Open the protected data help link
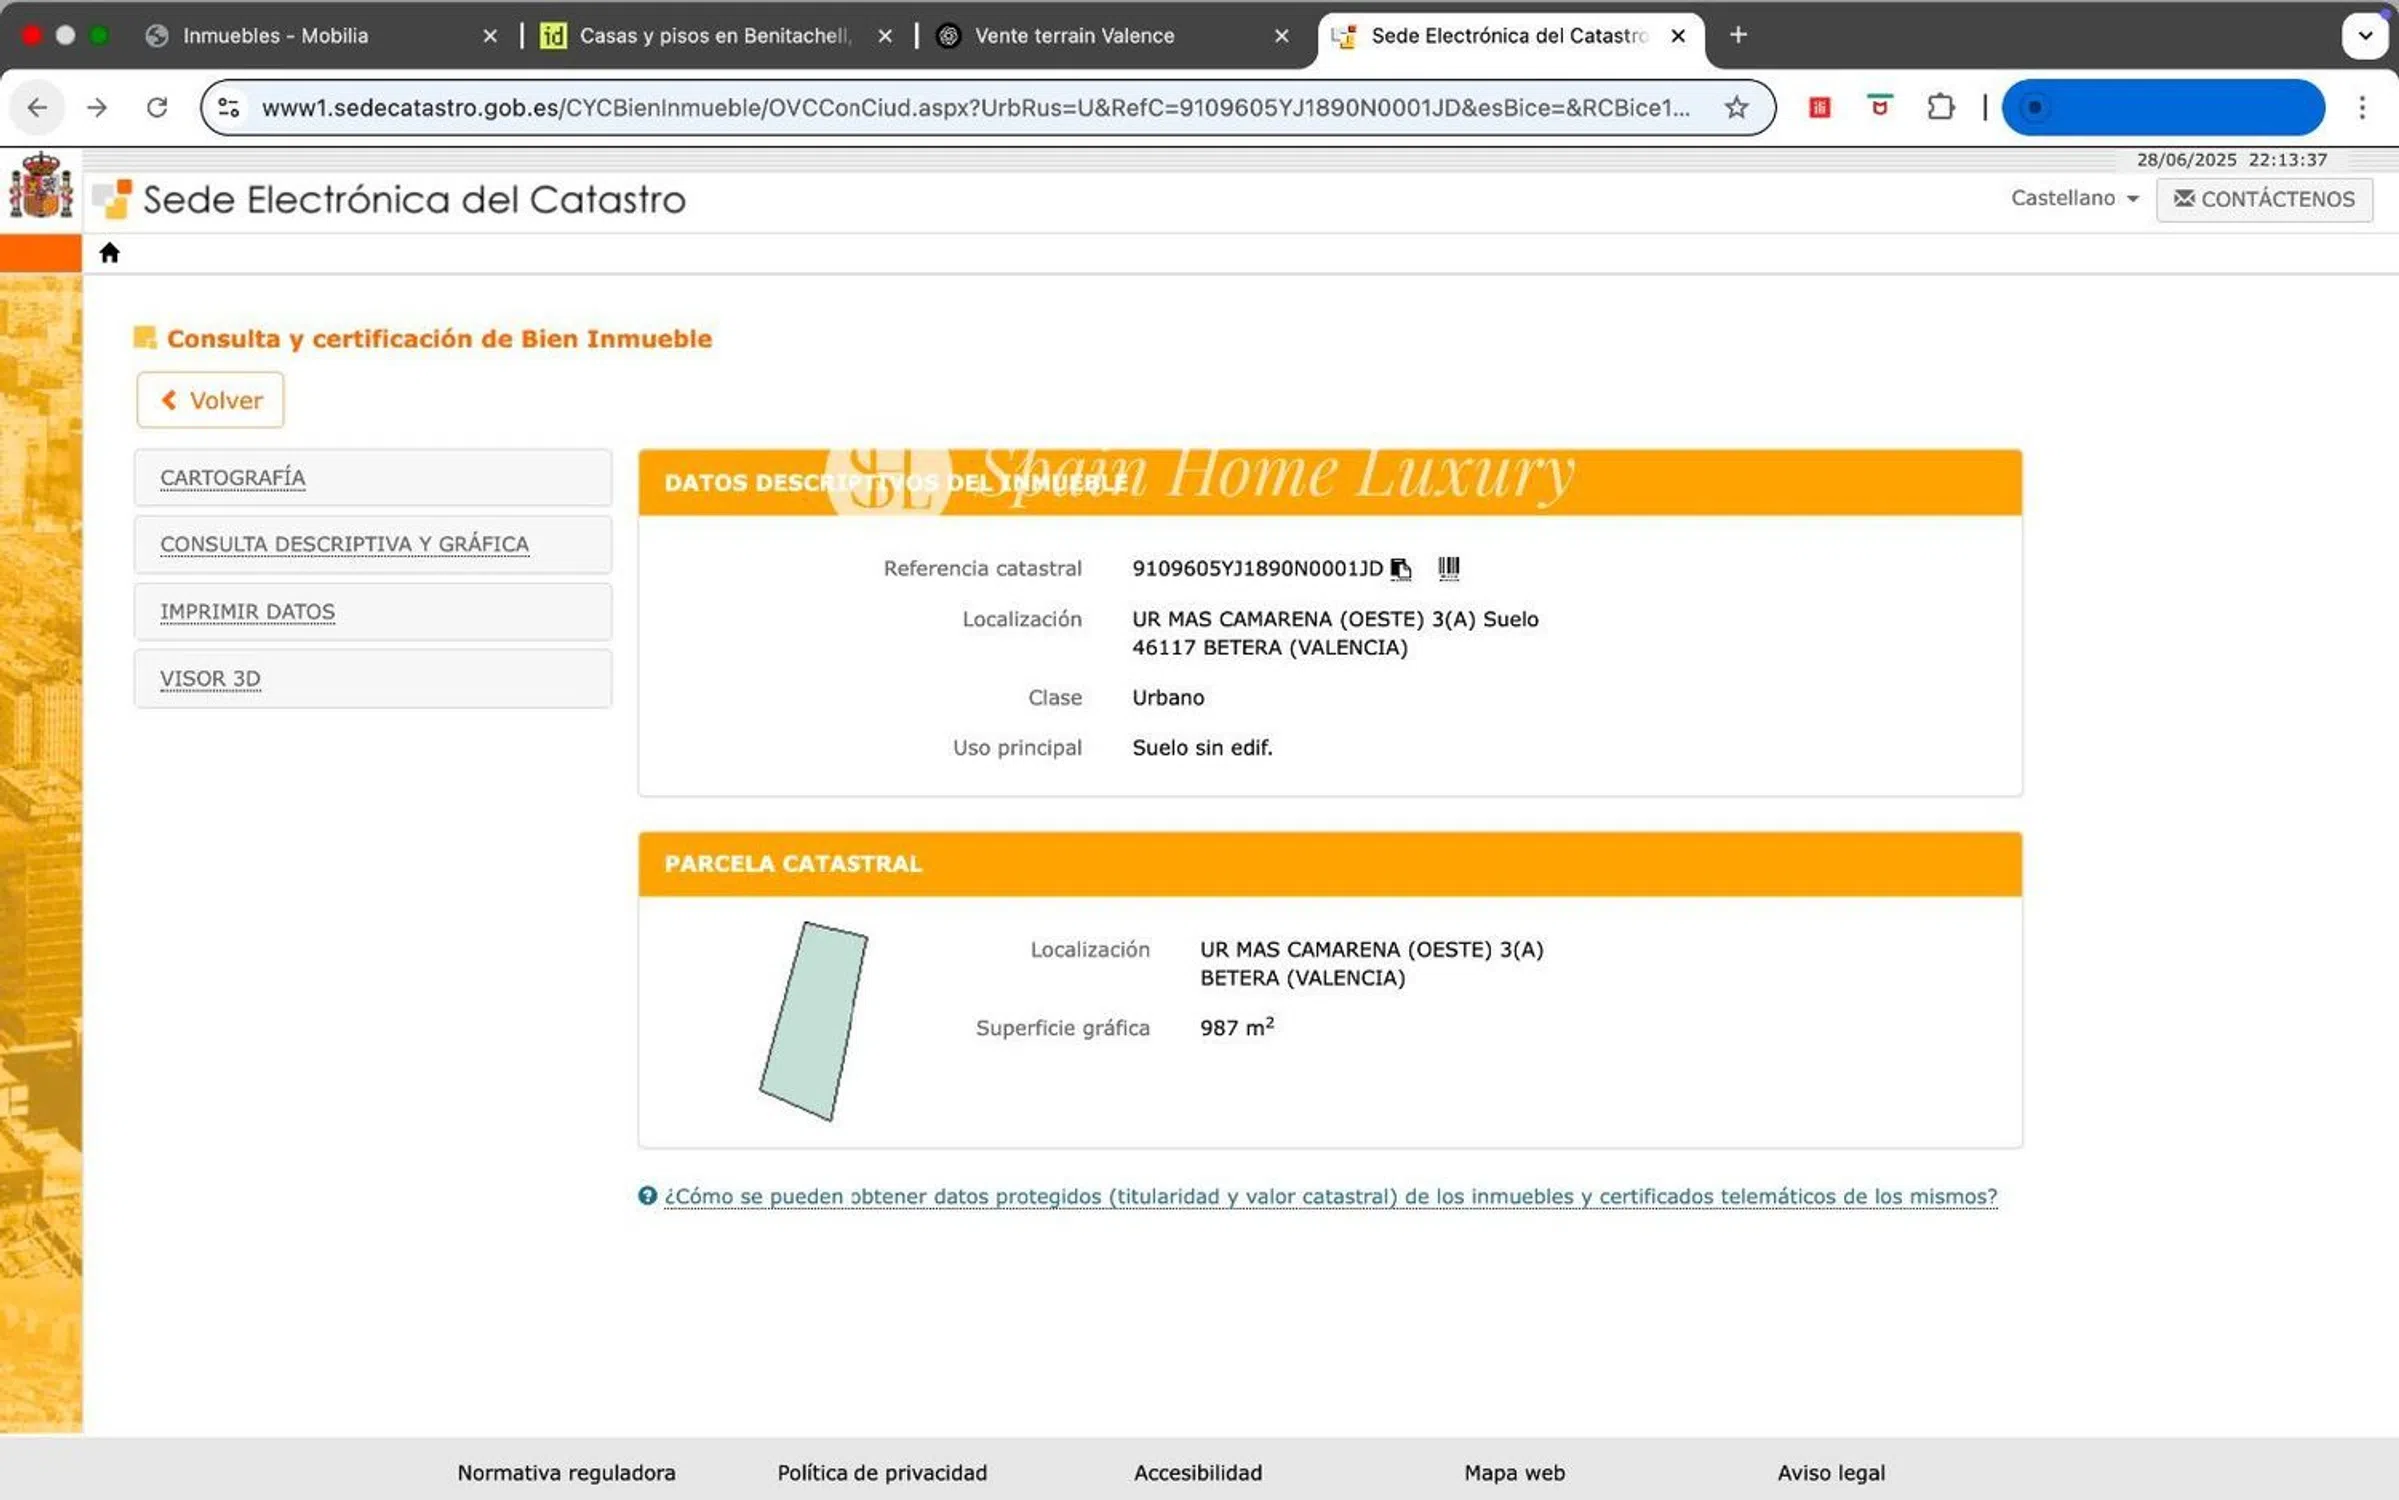This screenshot has width=2399, height=1500. point(1330,1196)
